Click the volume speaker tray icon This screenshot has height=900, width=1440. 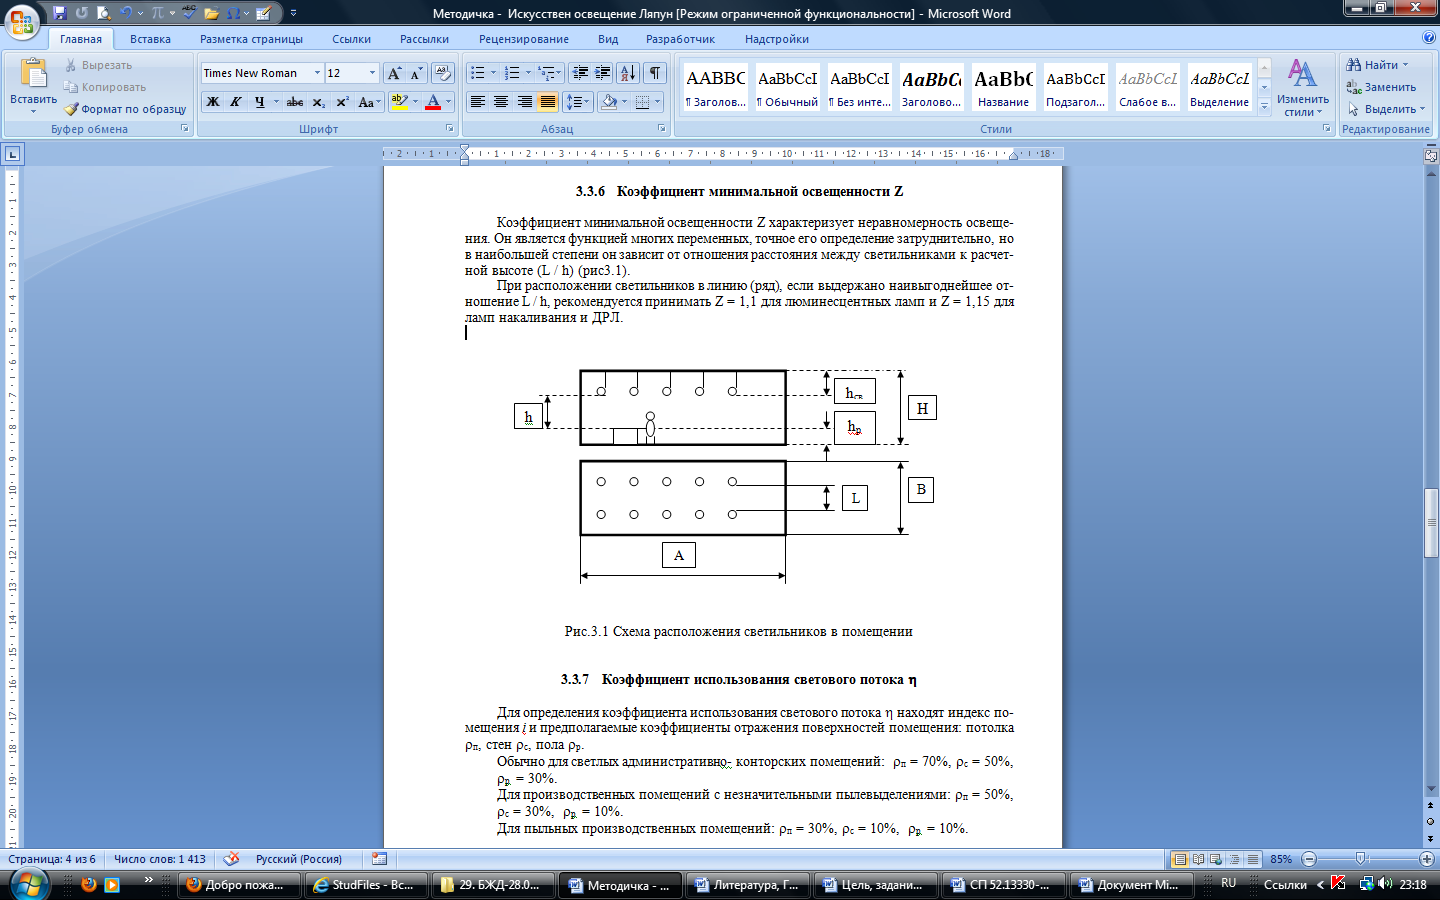pyautogui.click(x=1385, y=884)
